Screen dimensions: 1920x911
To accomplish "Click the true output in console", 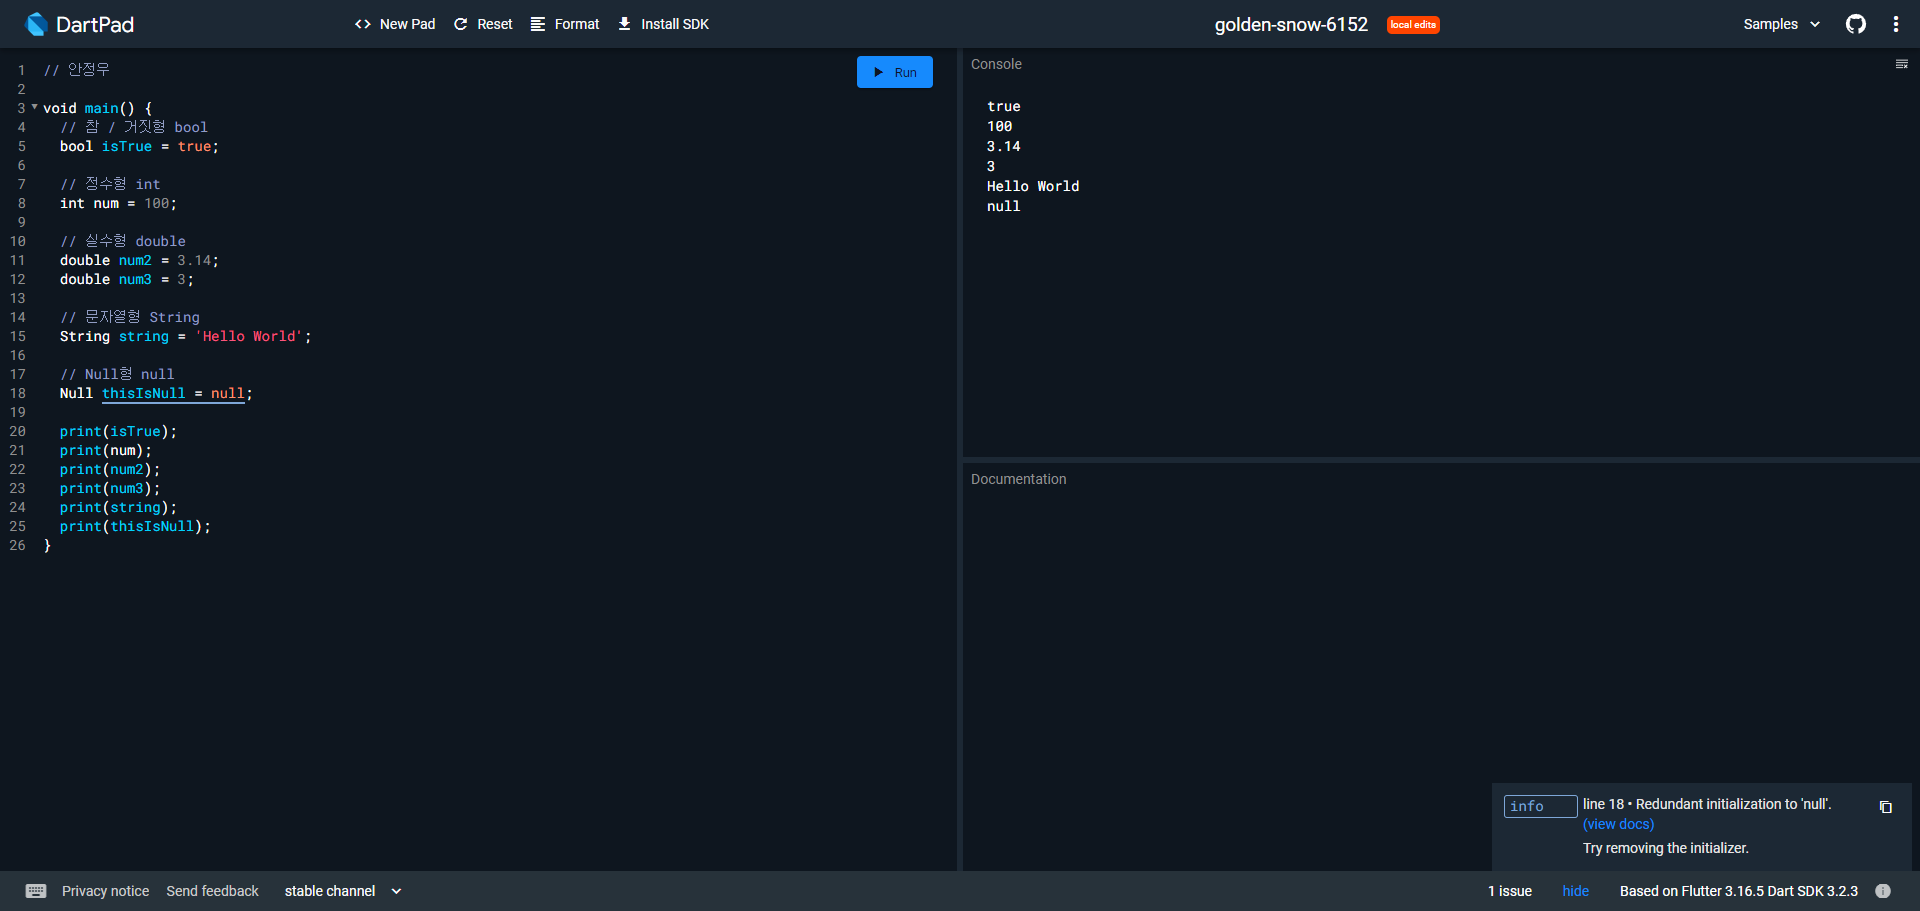I will pos(1004,106).
